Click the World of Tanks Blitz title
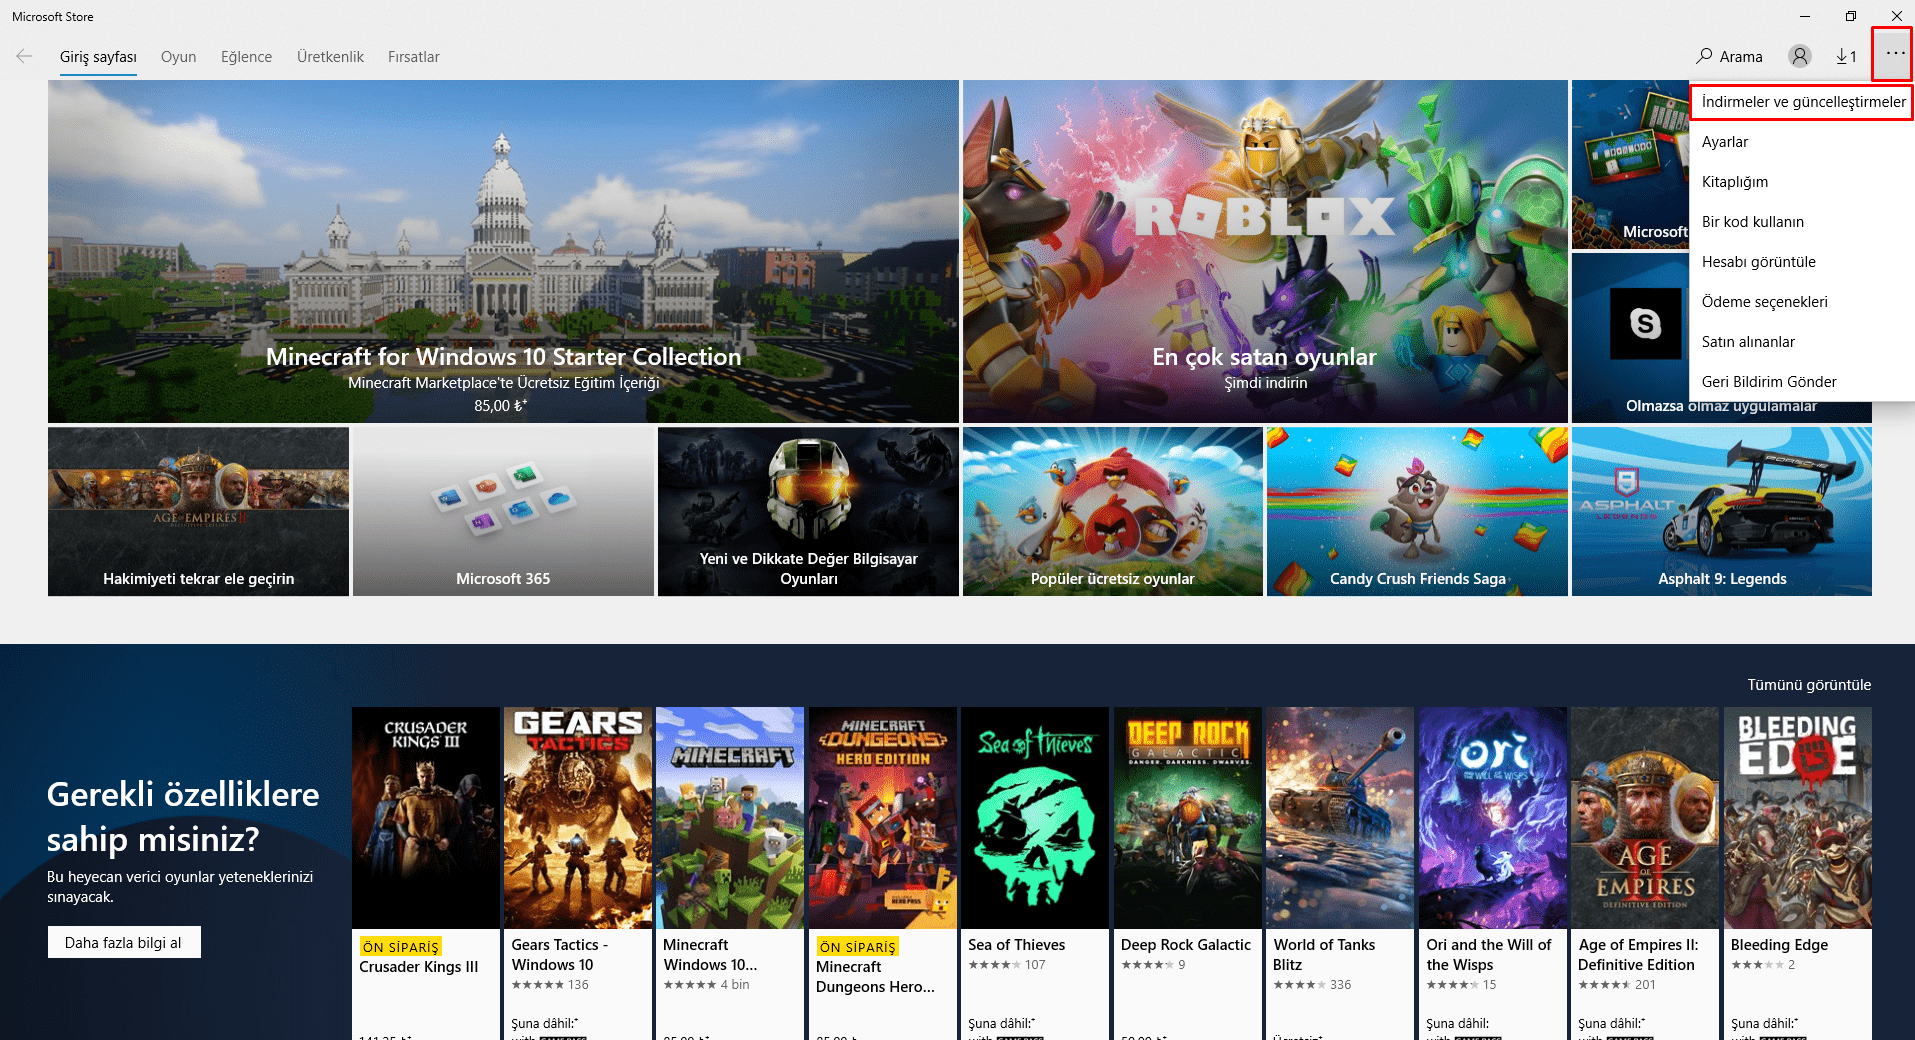The height and width of the screenshot is (1040, 1915). [x=1324, y=955]
